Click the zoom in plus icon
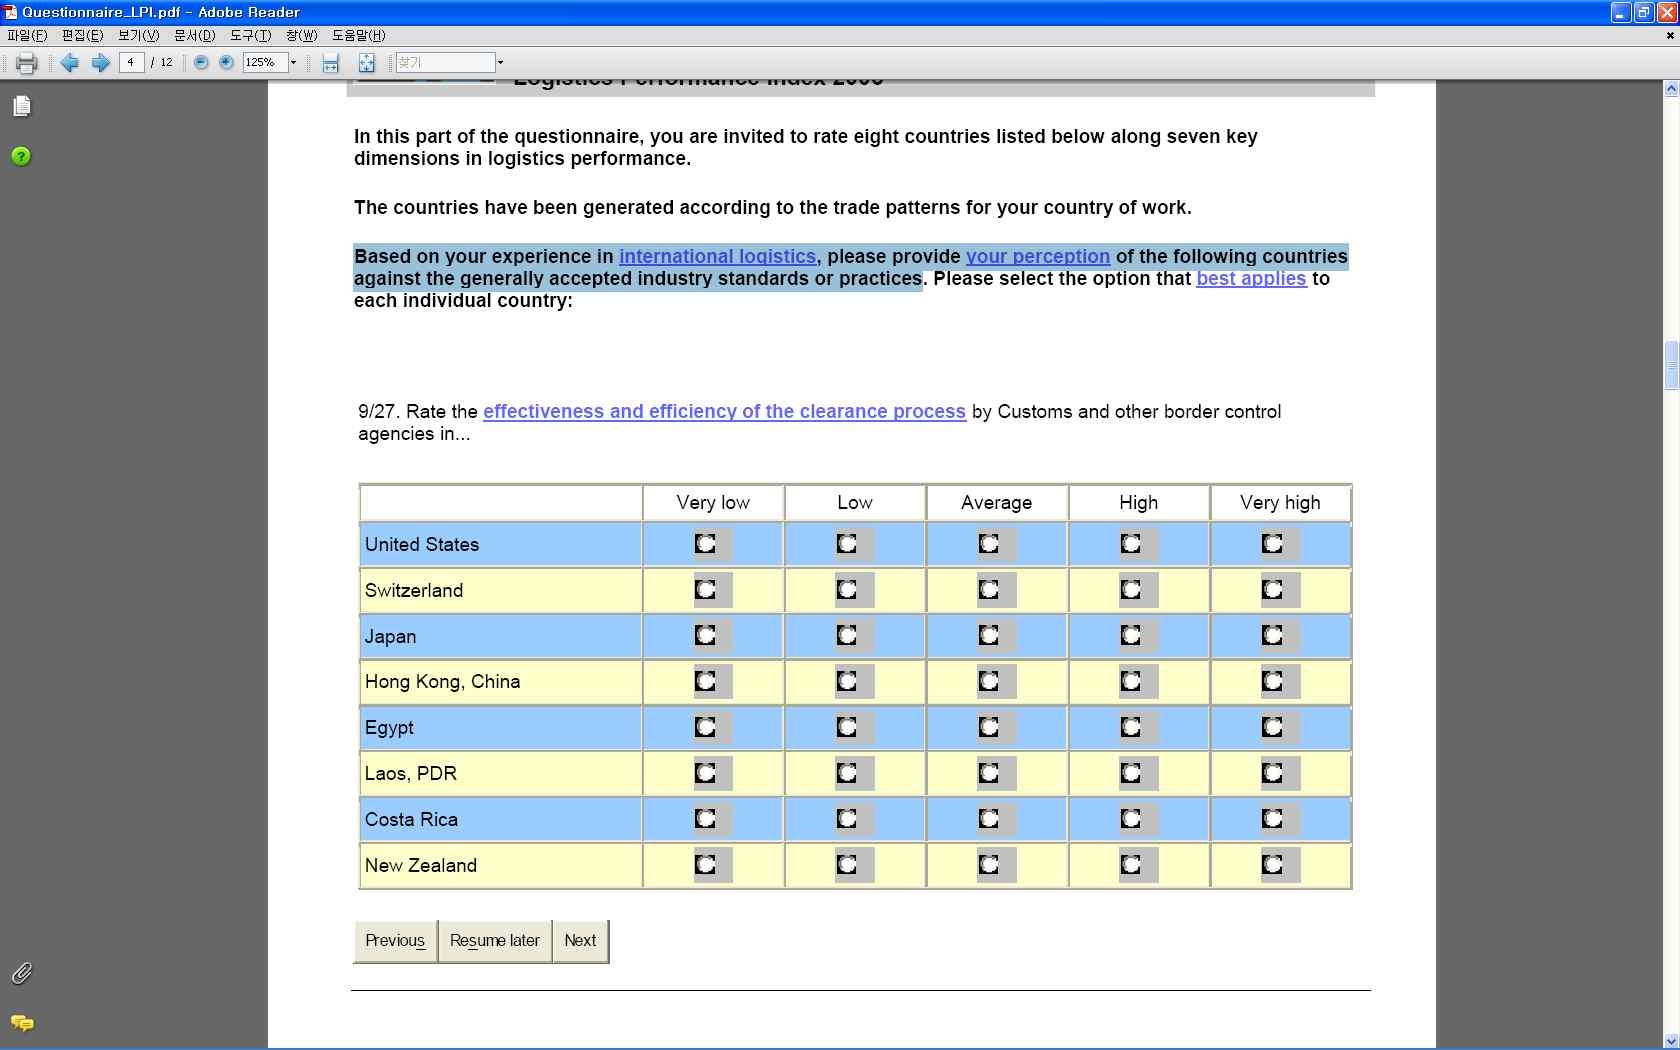This screenshot has width=1680, height=1050. 227,62
